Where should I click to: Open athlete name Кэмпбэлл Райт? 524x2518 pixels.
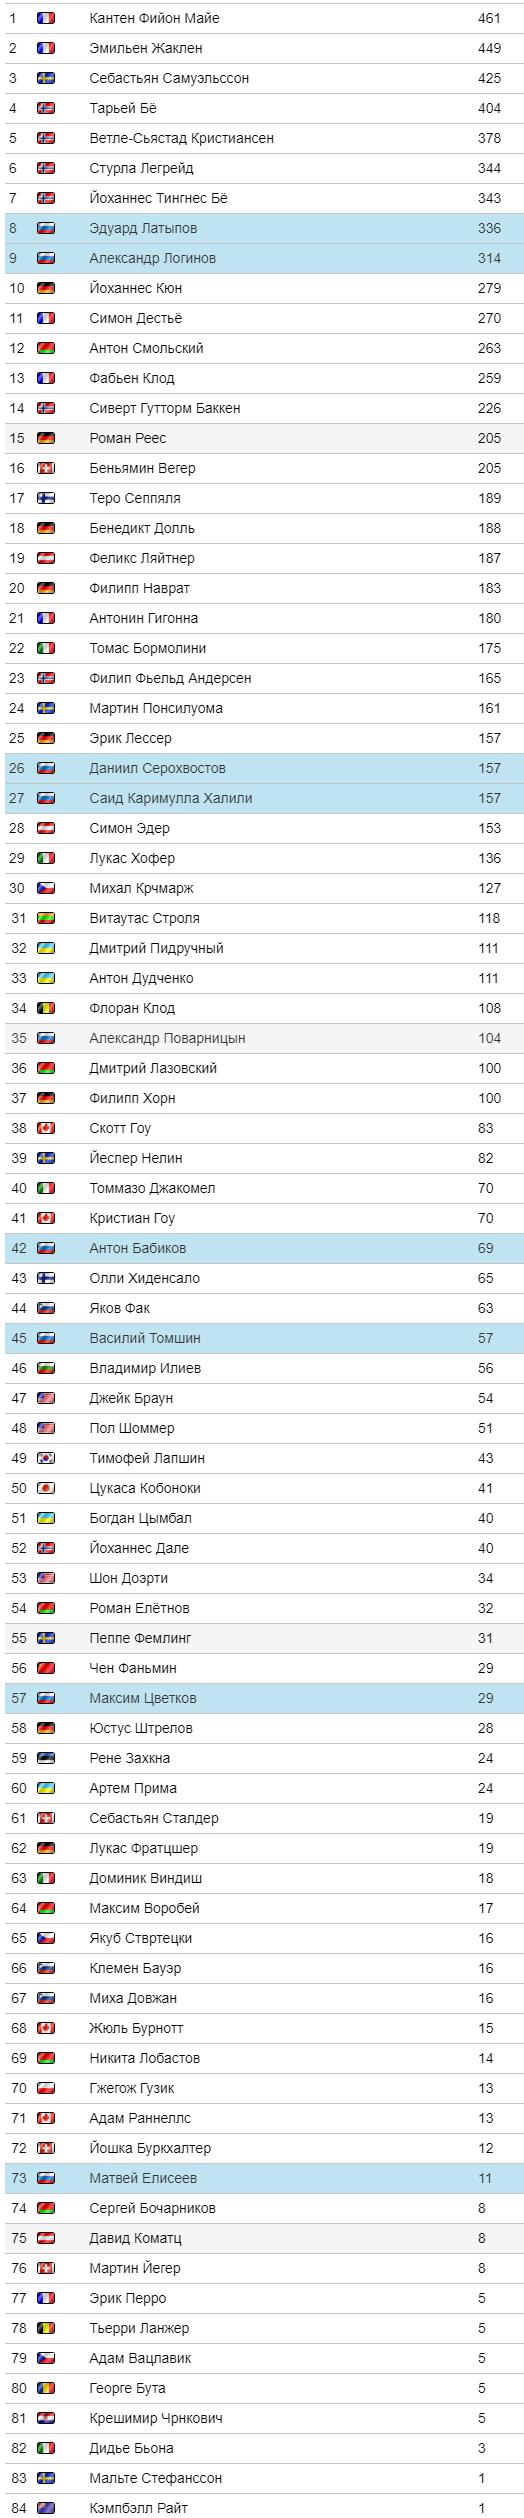point(139,2508)
